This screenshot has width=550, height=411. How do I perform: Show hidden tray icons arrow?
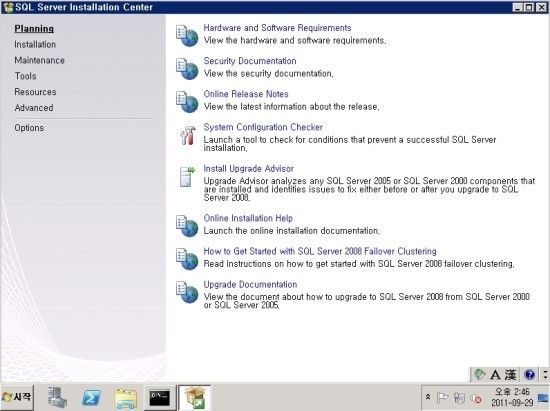tap(428, 397)
